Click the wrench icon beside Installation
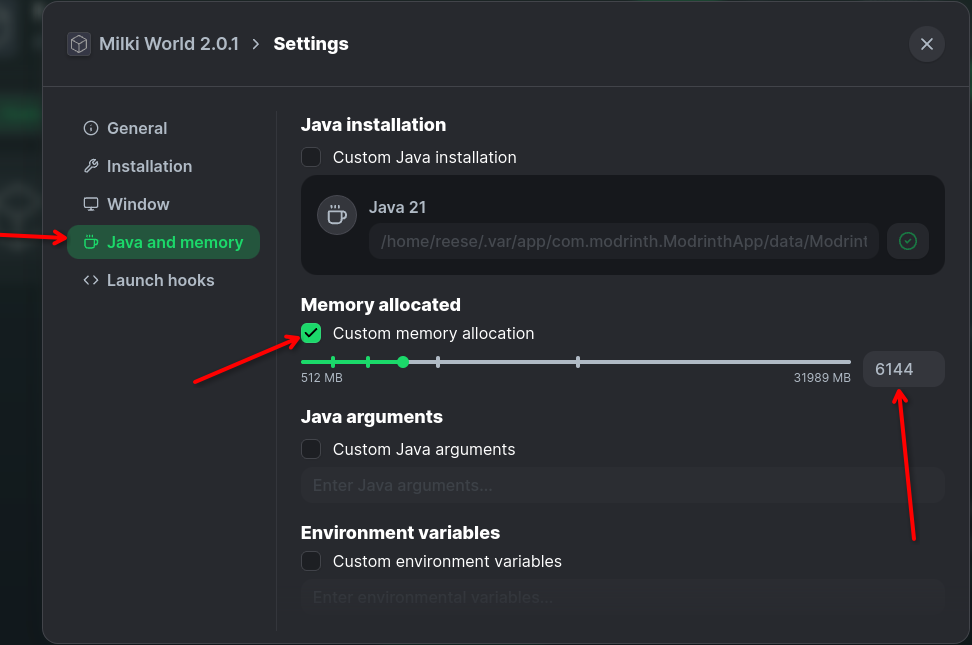Viewport: 972px width, 645px height. [x=91, y=166]
